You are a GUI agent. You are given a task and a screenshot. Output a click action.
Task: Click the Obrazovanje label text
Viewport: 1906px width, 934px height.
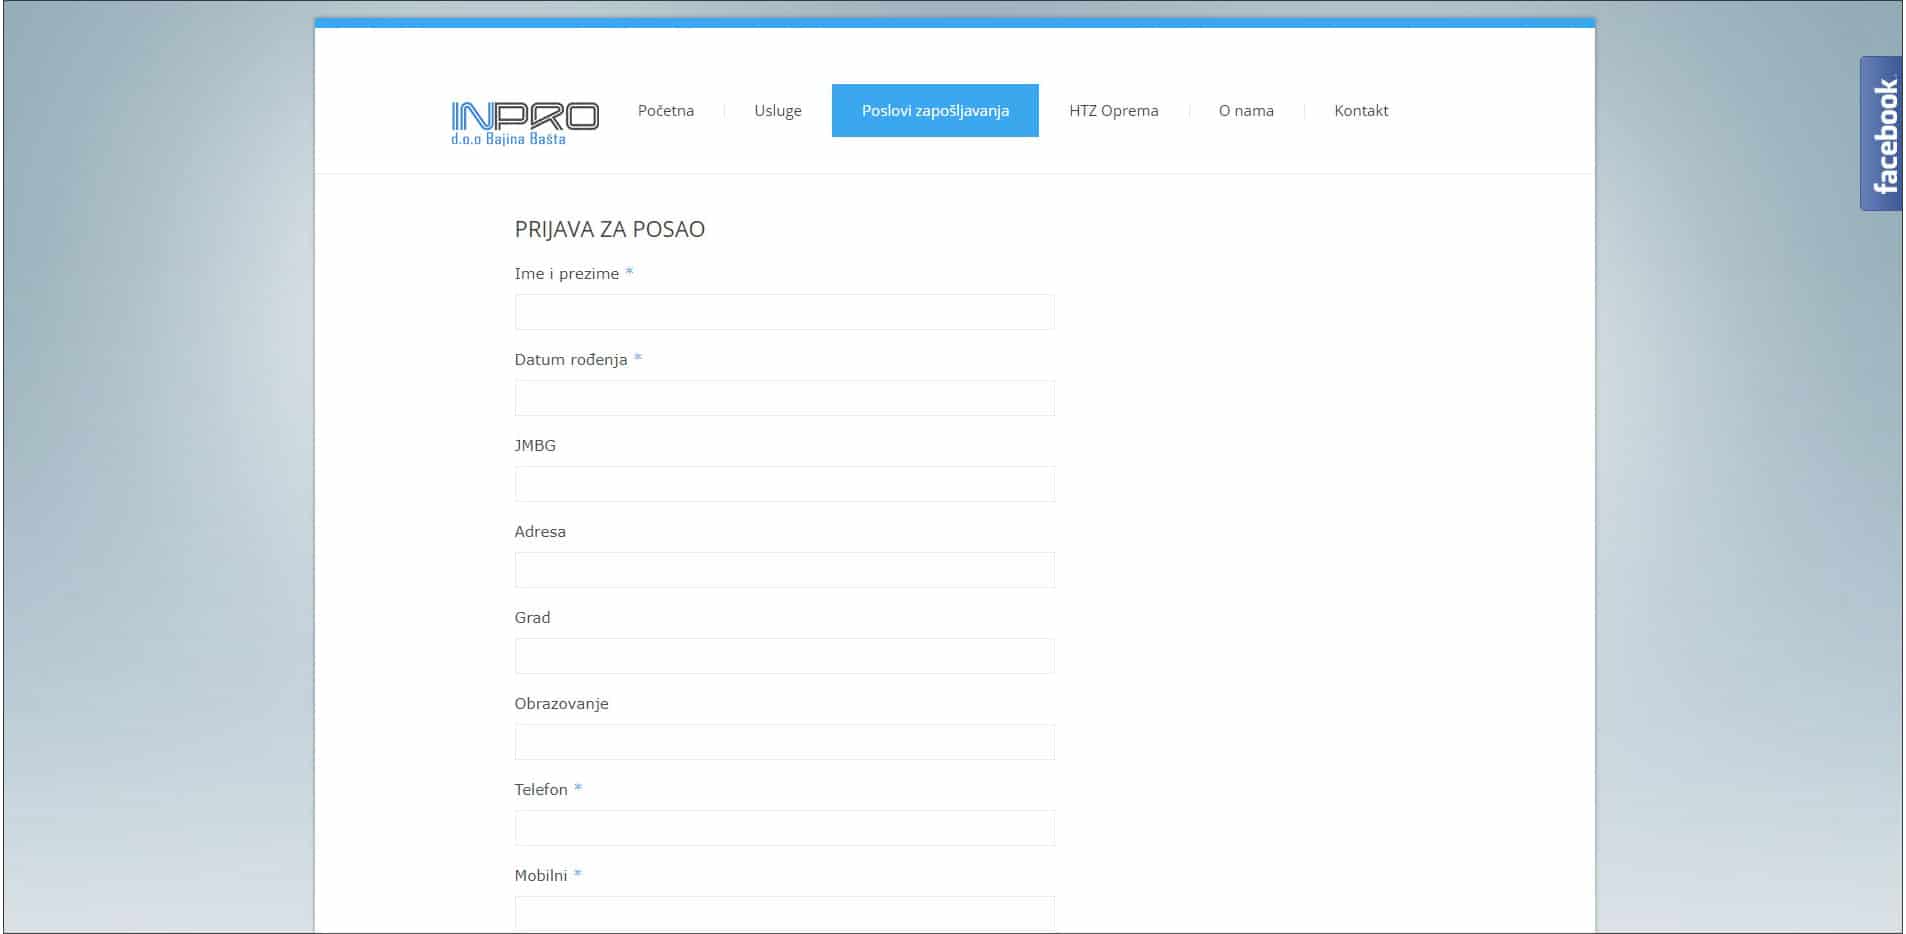point(561,704)
